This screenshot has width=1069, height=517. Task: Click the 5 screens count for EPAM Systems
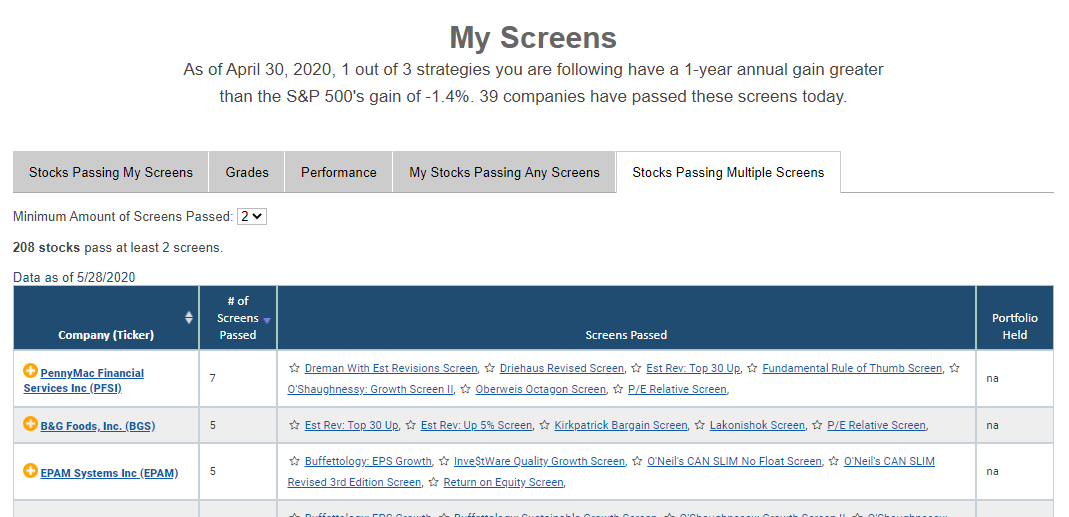(213, 471)
